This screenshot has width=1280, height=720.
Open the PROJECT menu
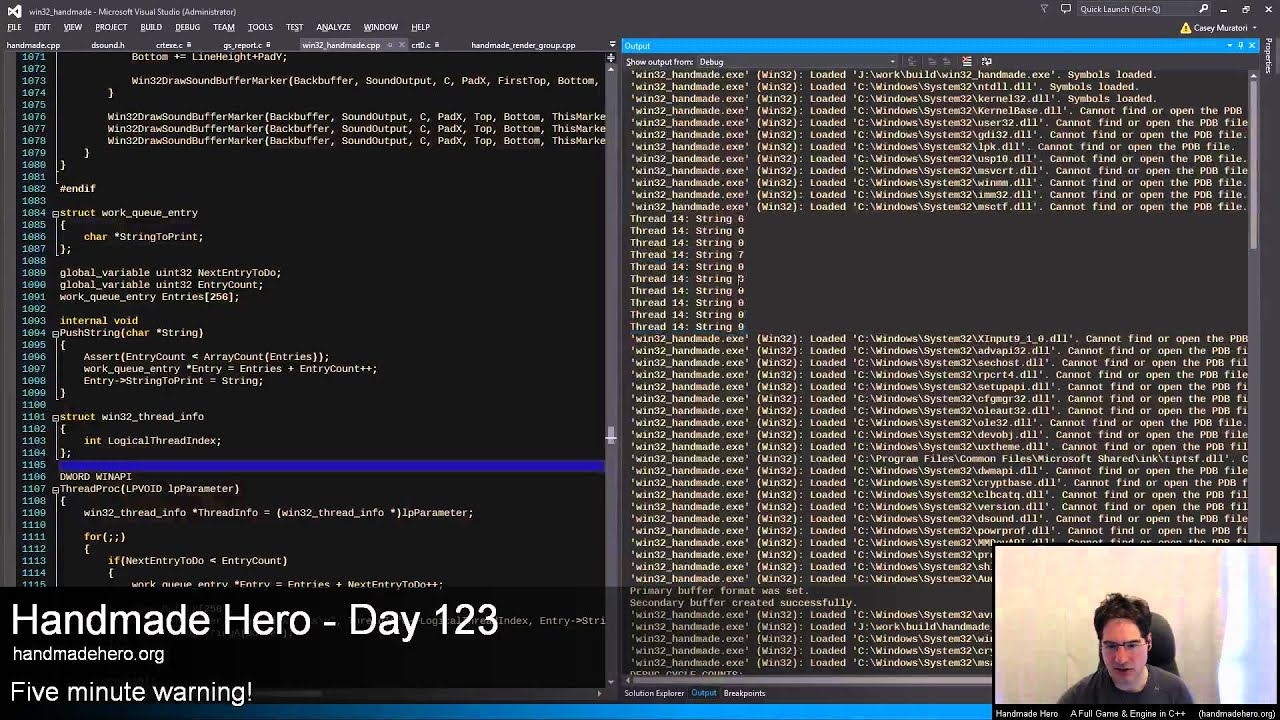(x=111, y=27)
